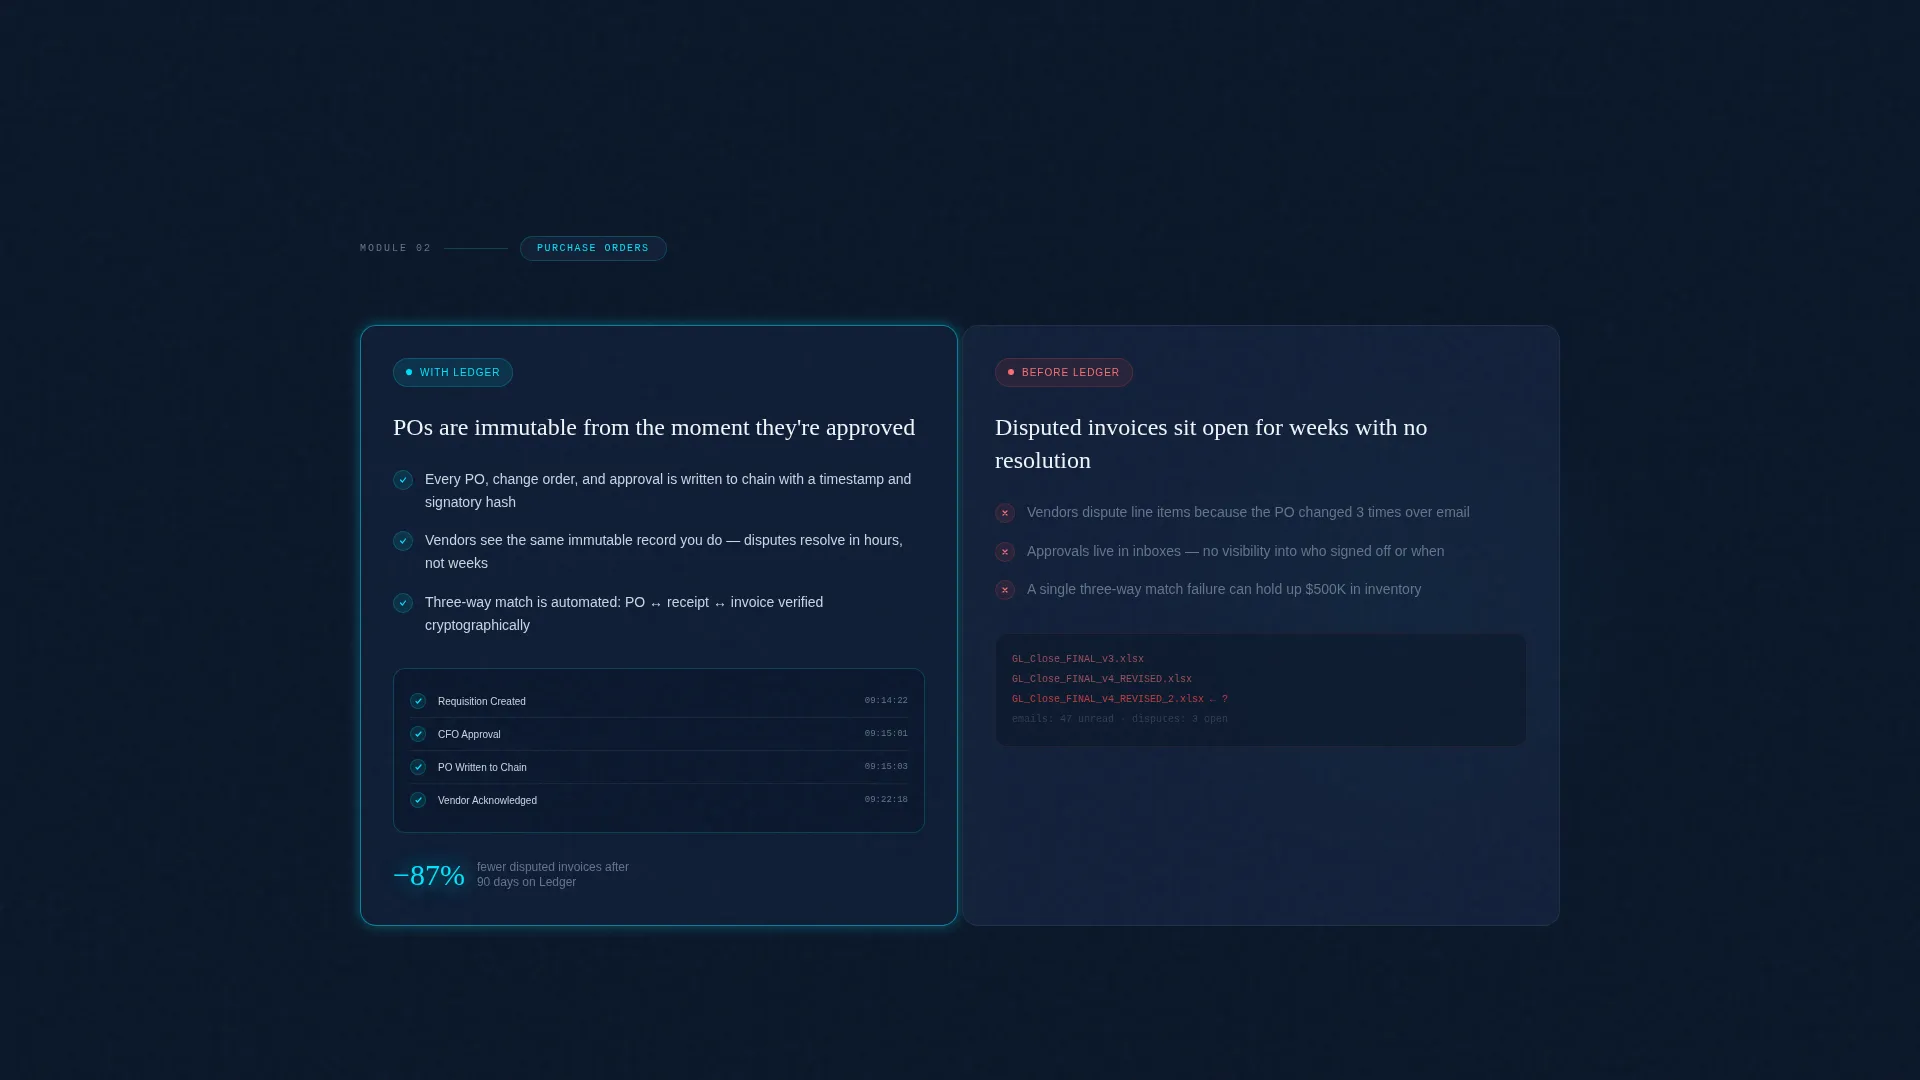Click the 'Requisition Created' row label
The width and height of the screenshot is (1920, 1080).
482,701
